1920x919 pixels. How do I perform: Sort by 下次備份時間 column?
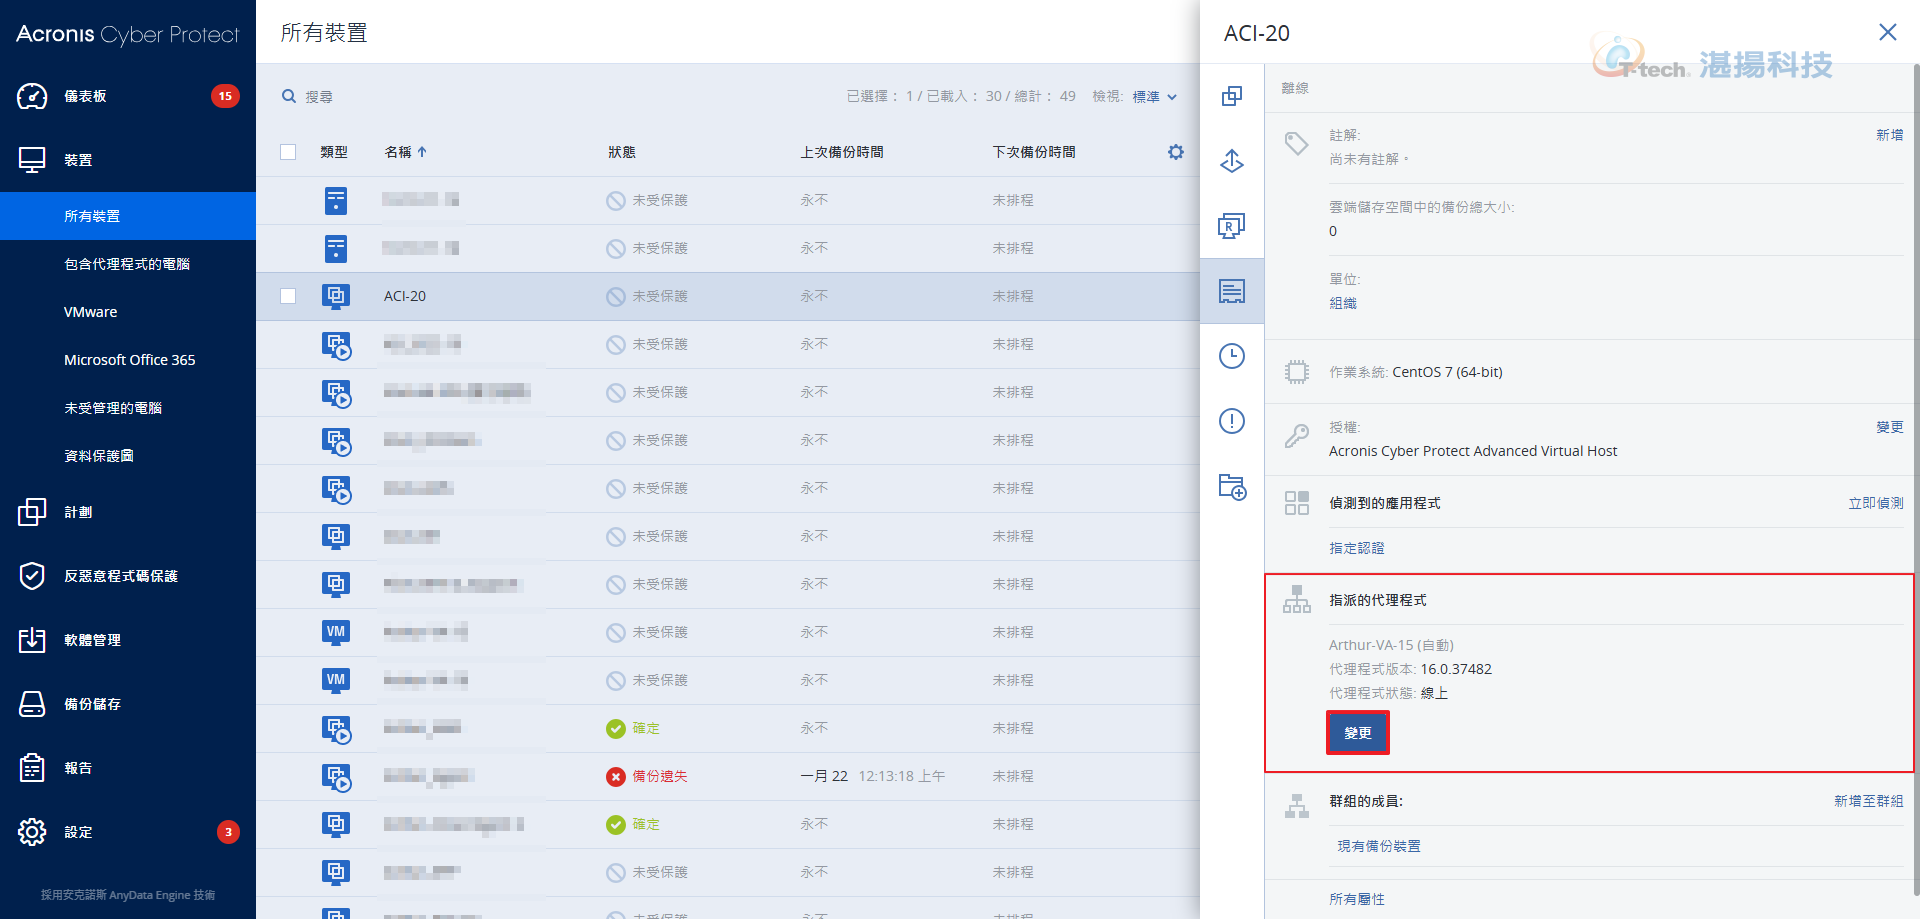(x=1034, y=152)
